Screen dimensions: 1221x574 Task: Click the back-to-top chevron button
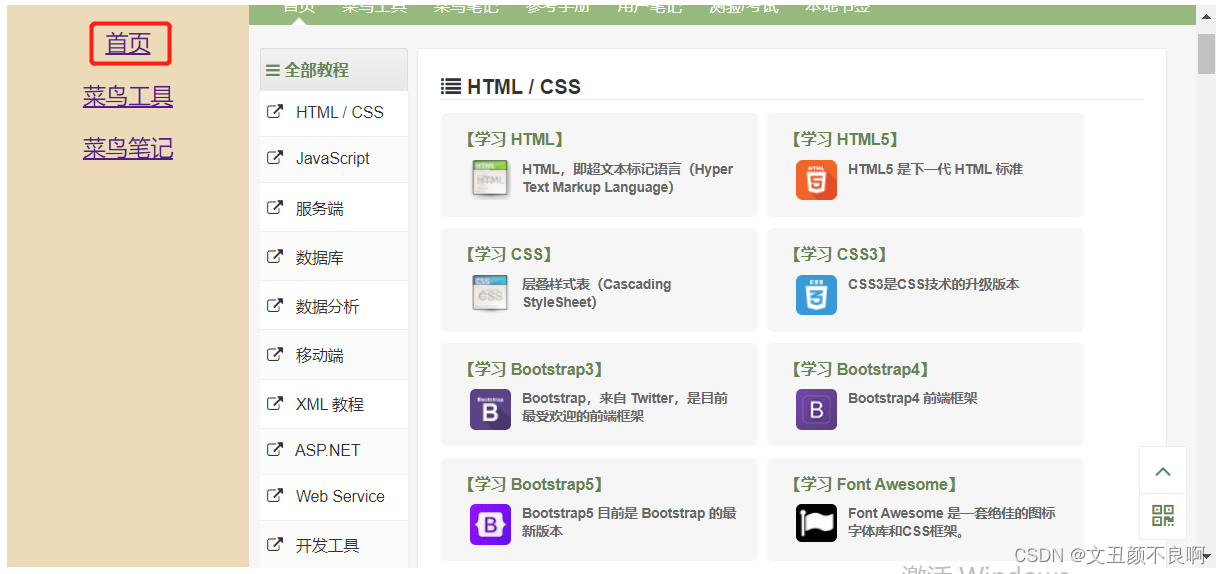1162,471
